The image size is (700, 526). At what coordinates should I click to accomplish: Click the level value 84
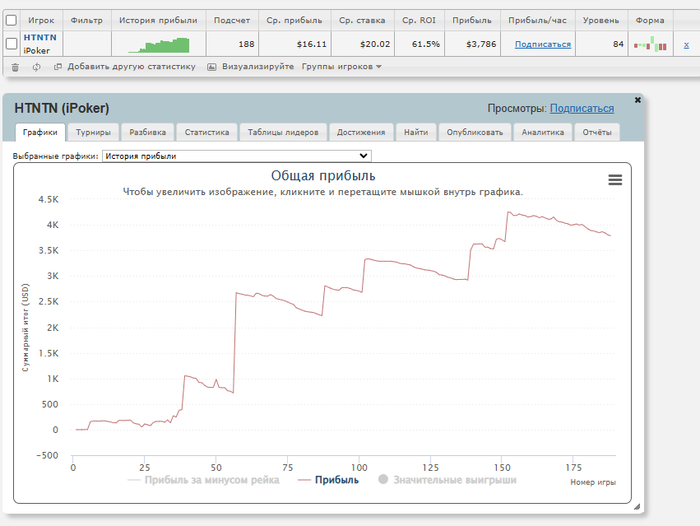(618, 44)
